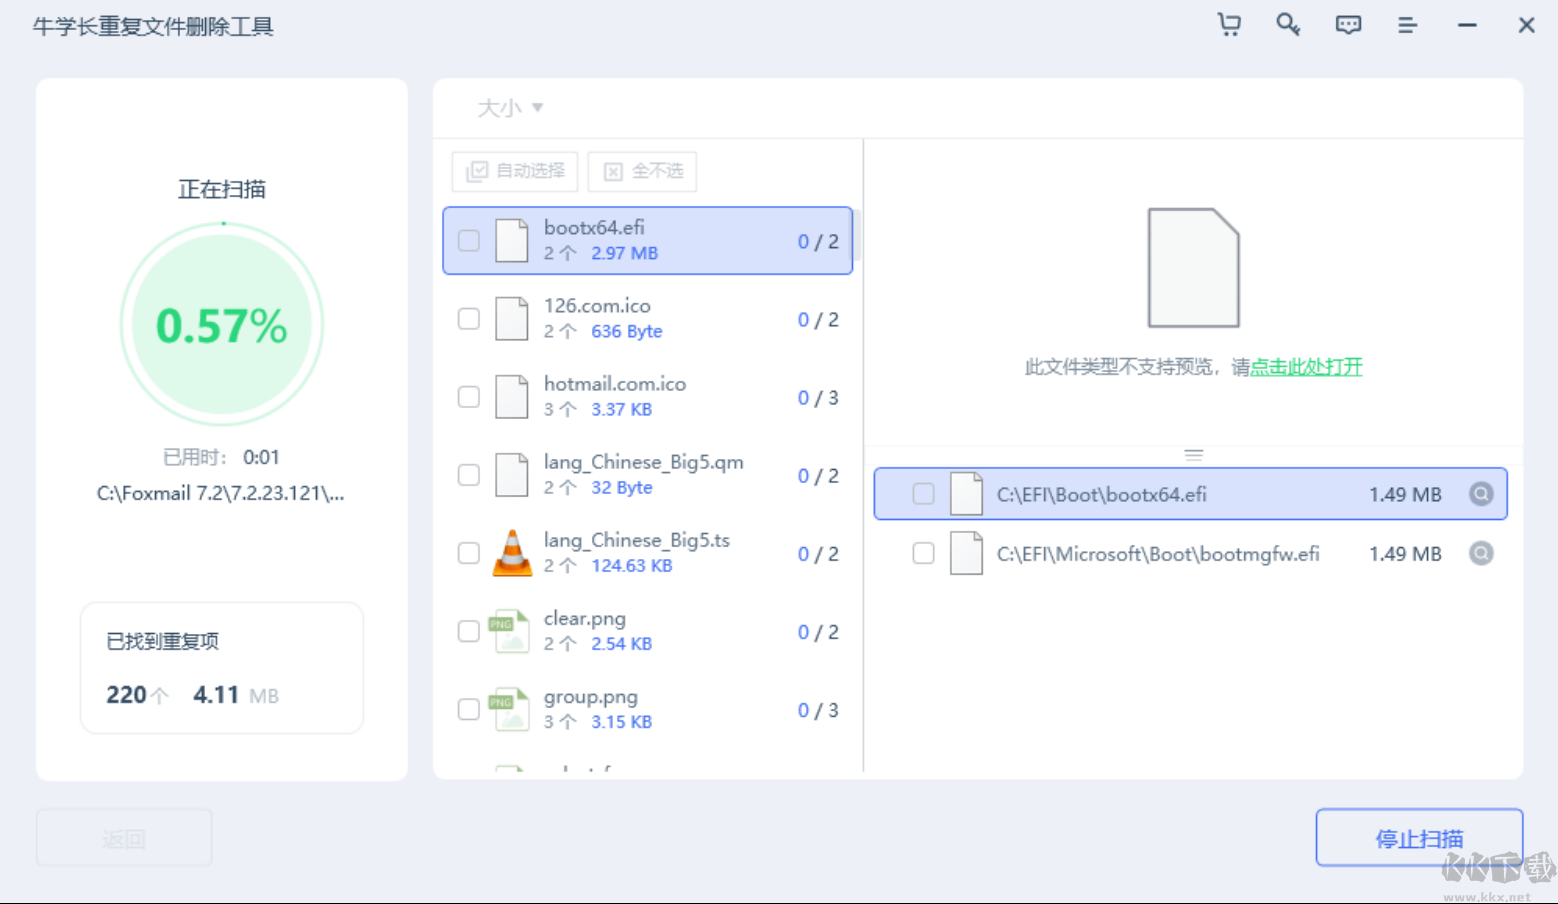Click the VLC cone icon for lang_Chinese_Big5.ts
This screenshot has height=904, width=1558.
512,553
